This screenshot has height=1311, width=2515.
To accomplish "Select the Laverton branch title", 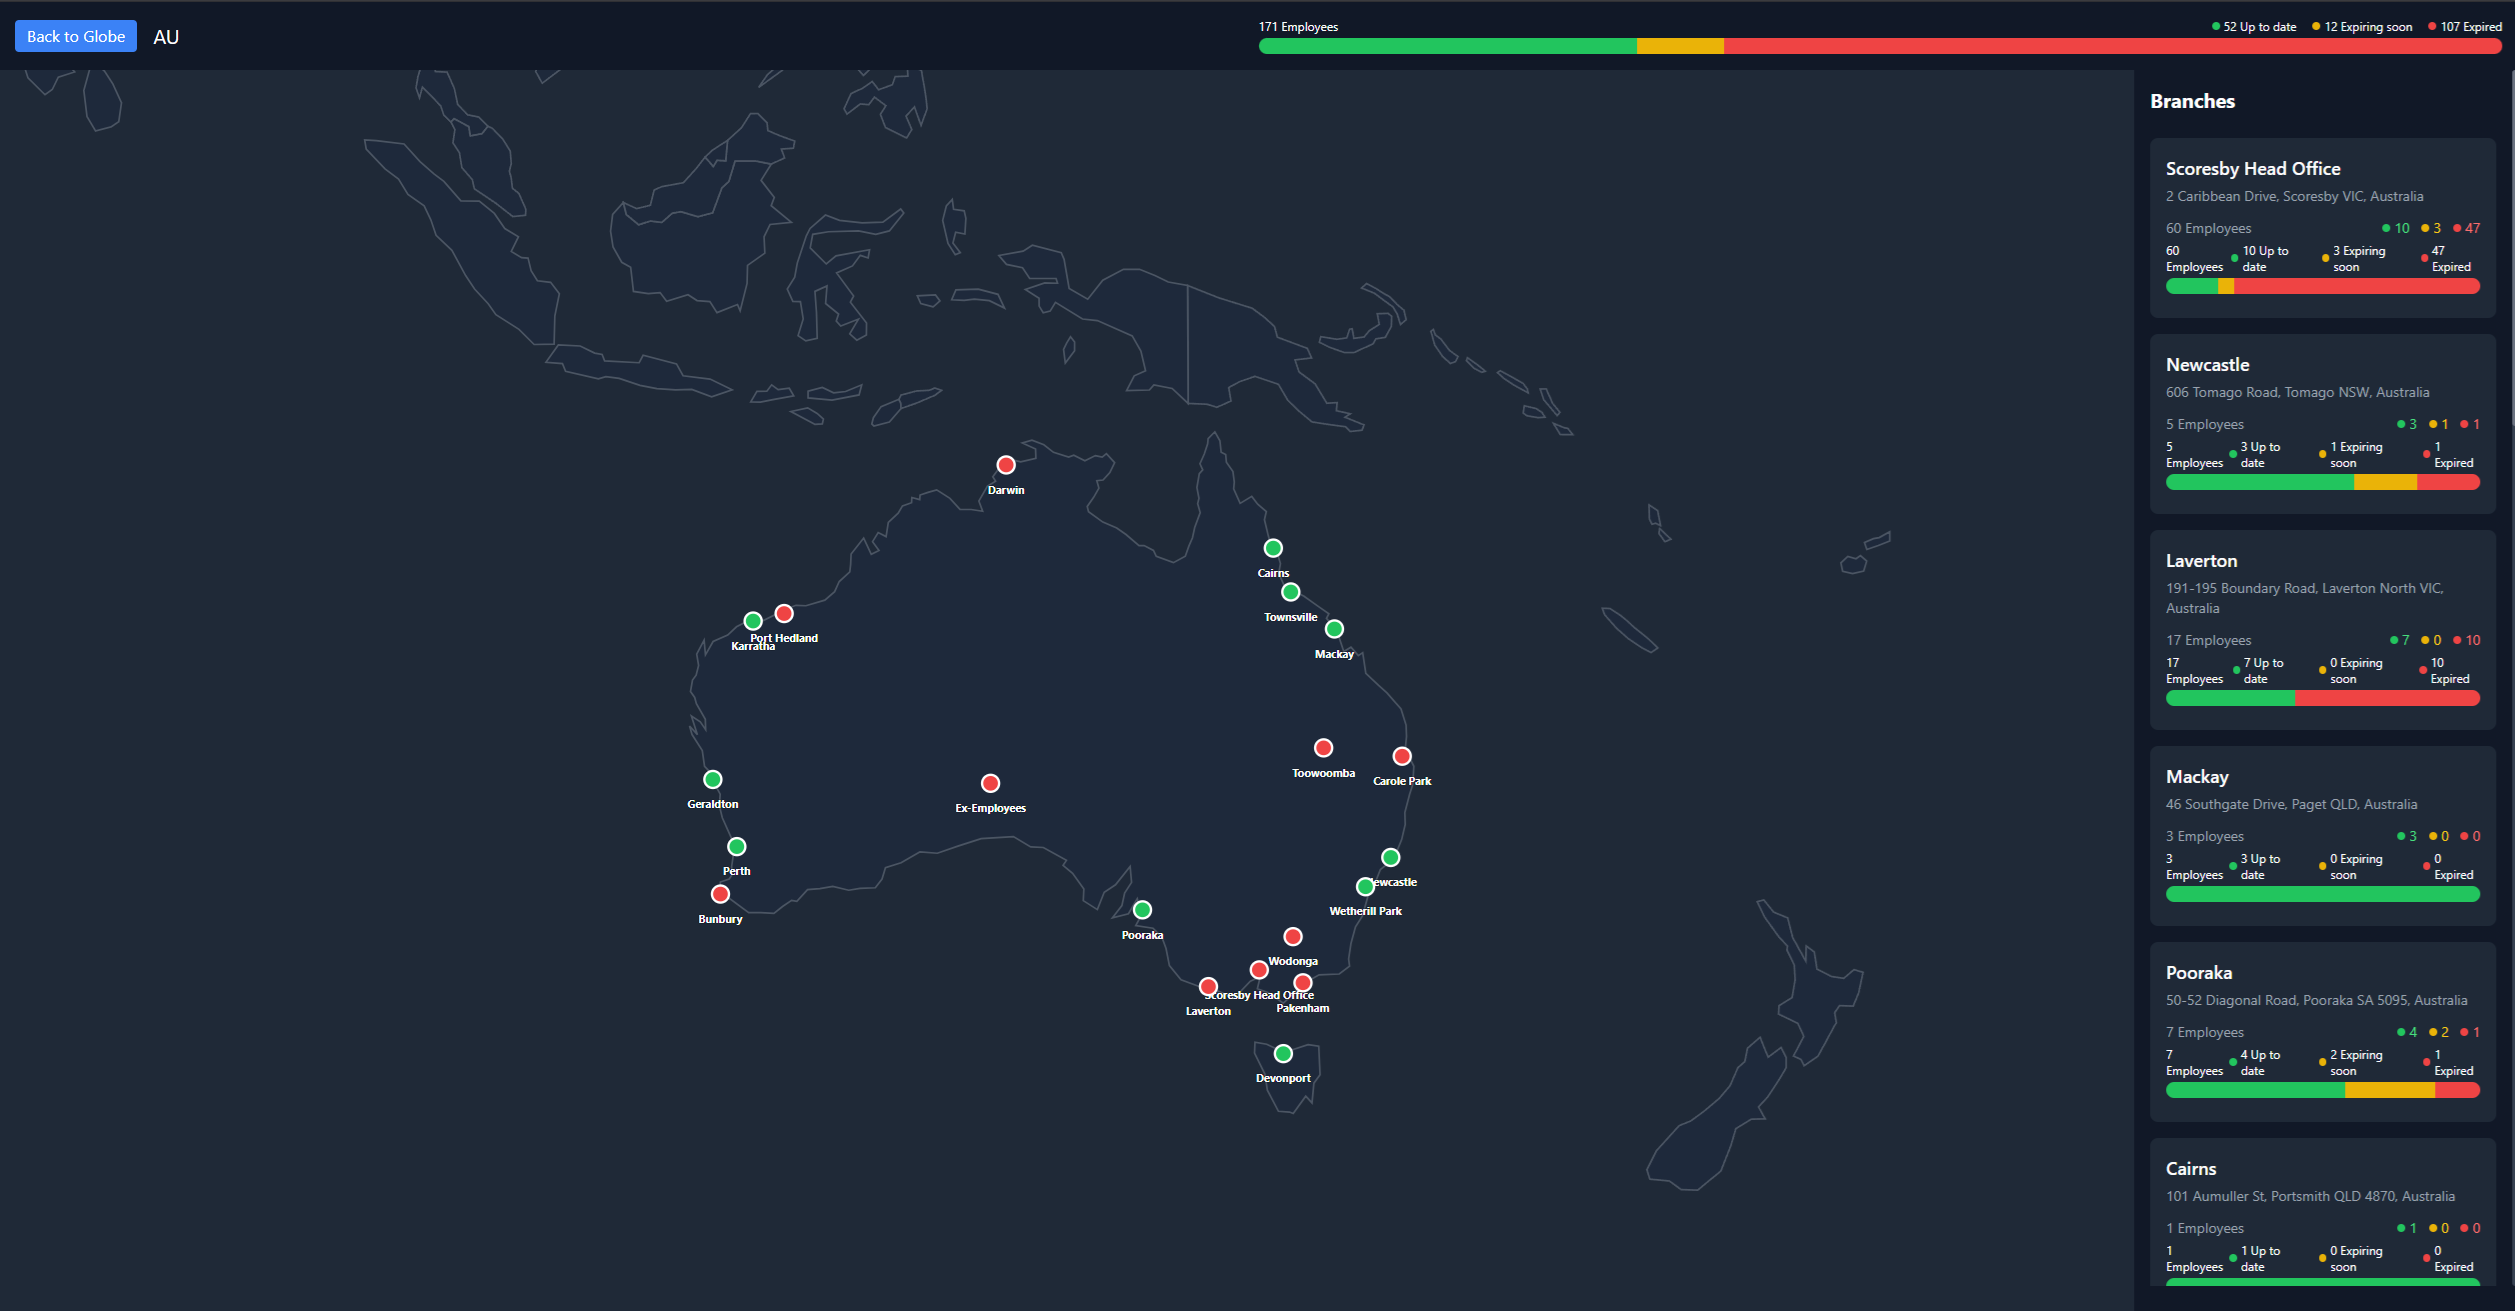I will (2201, 561).
